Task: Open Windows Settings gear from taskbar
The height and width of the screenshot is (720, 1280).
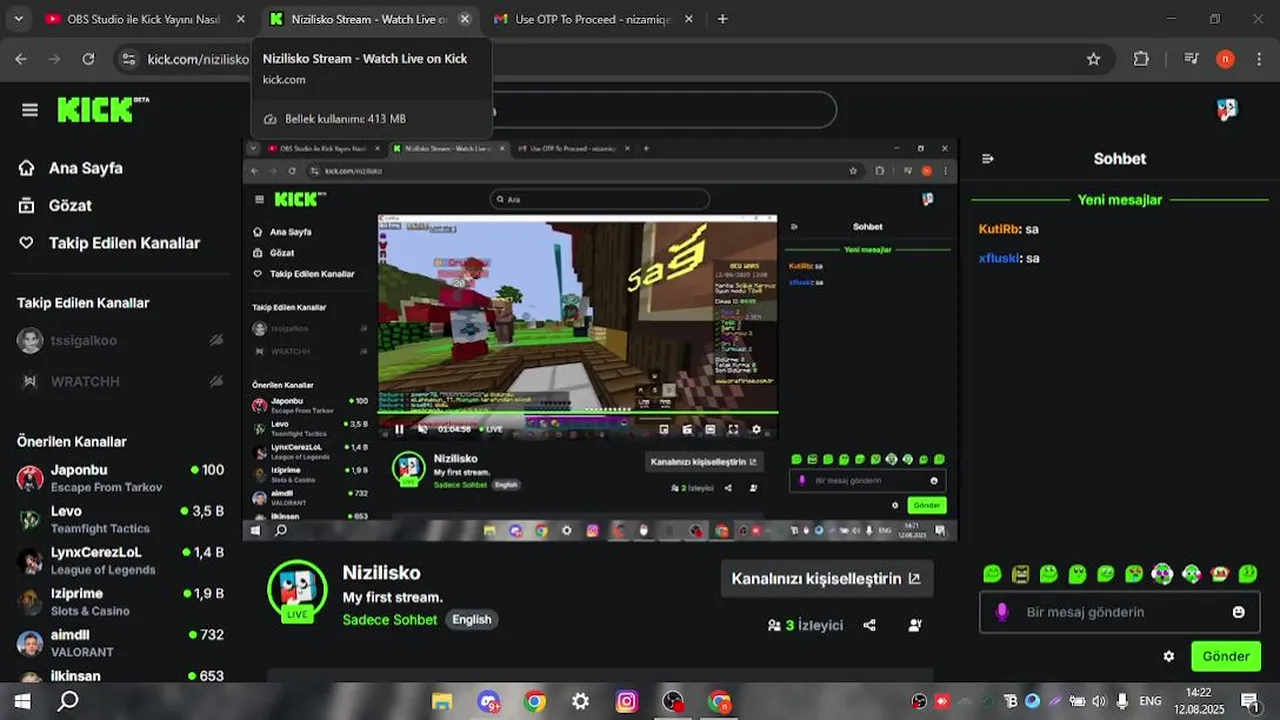Action: click(x=580, y=702)
